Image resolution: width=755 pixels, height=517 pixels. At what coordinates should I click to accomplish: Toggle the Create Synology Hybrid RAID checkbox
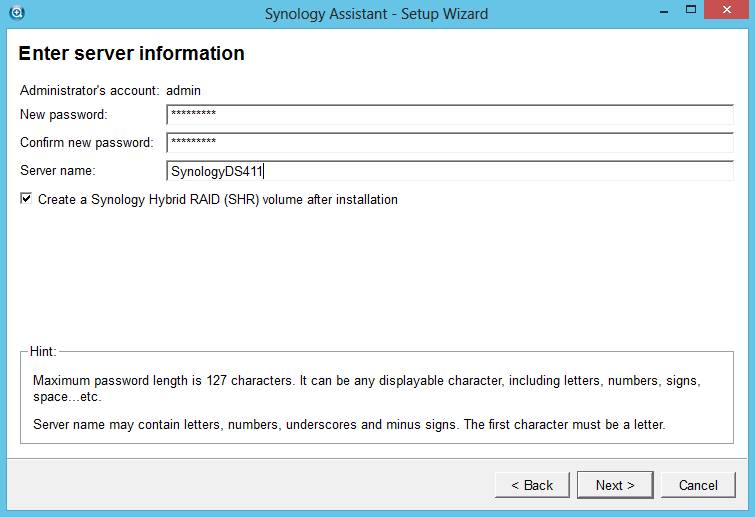coord(26,199)
